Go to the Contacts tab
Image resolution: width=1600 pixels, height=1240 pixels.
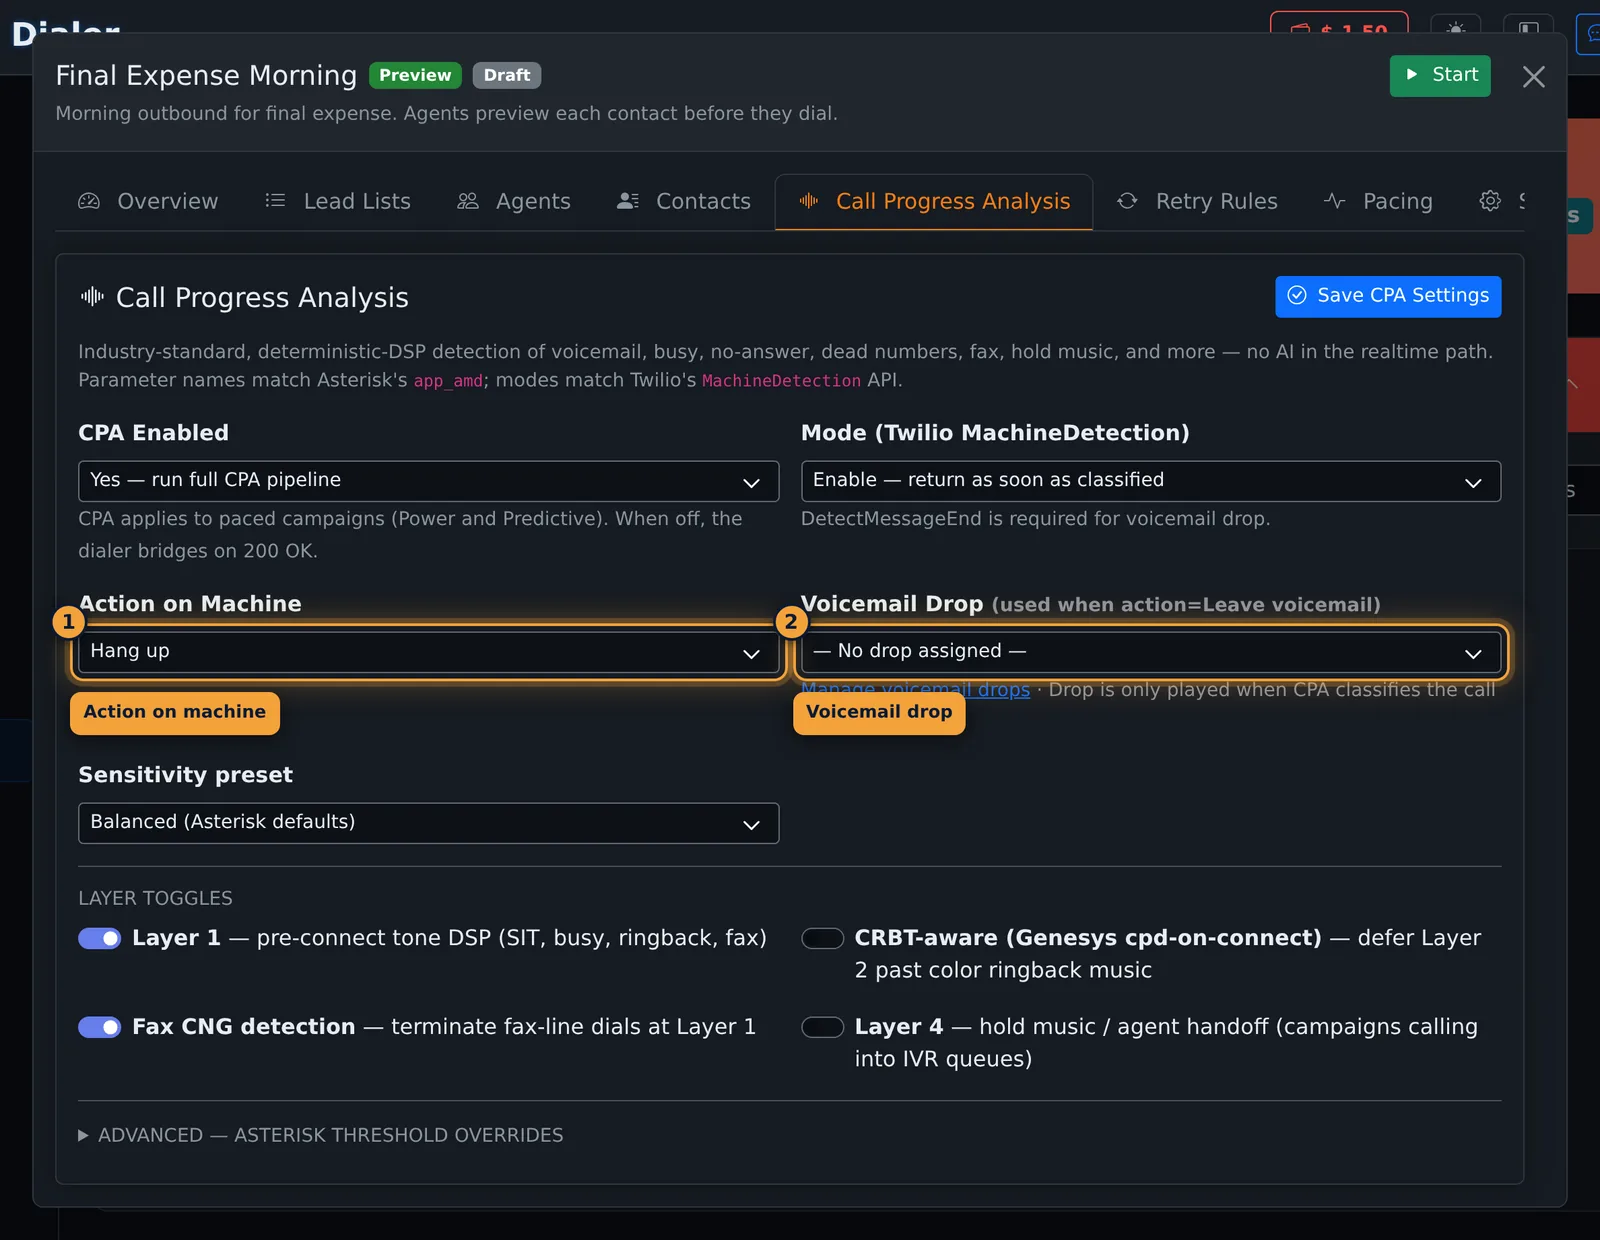[684, 202]
